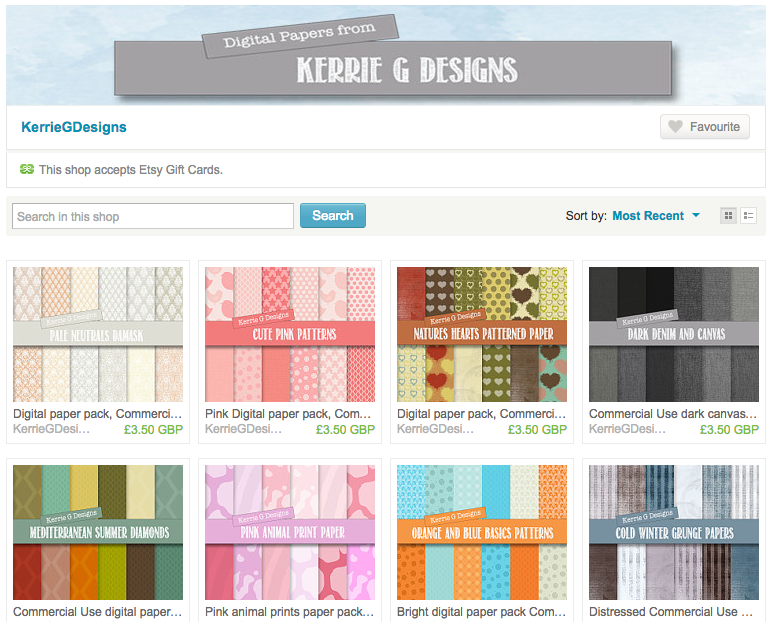Open Natures Hearts Patterned Paper thumbnail
Screen dimensions: 767x622
pos(482,334)
